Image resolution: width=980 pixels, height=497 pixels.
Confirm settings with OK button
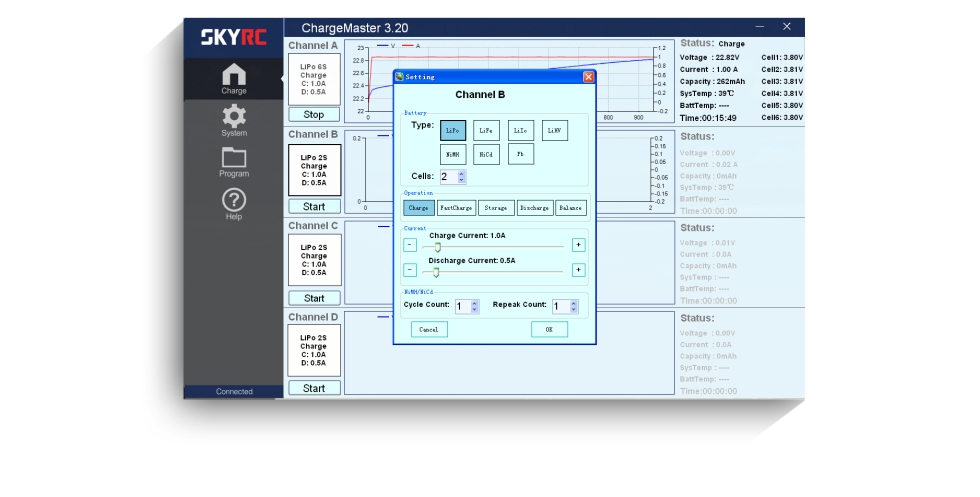549,329
